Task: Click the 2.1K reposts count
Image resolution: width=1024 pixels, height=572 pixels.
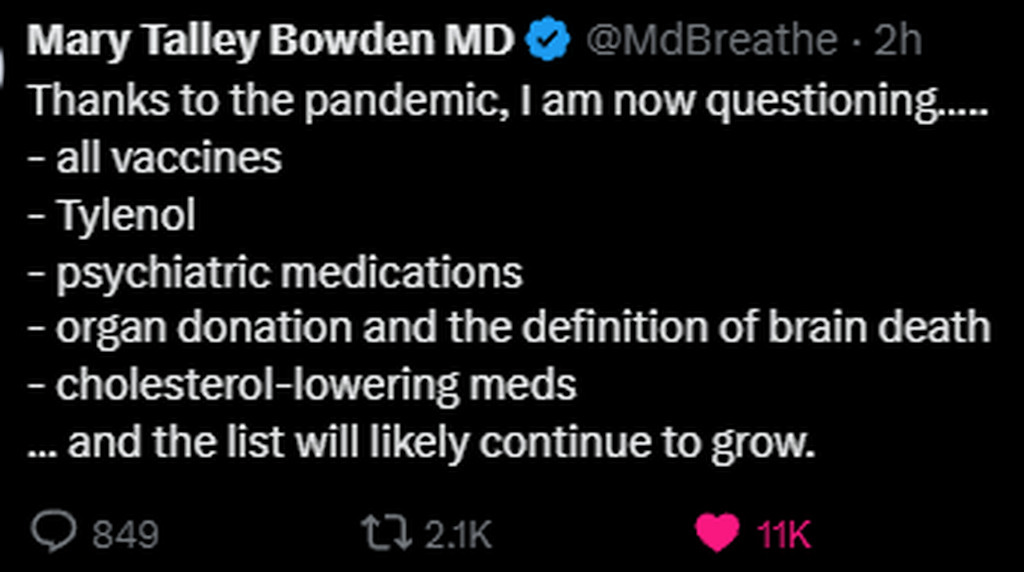Action: point(458,534)
